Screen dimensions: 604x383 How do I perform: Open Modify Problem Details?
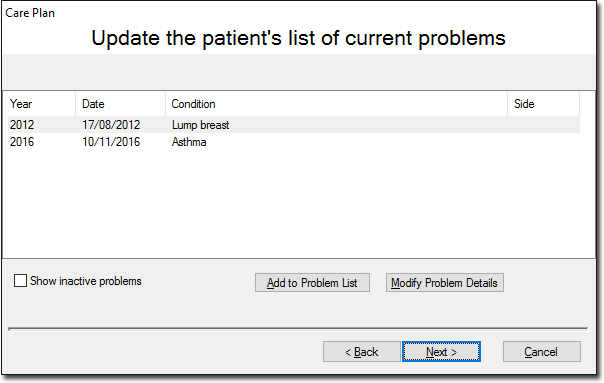coord(445,283)
